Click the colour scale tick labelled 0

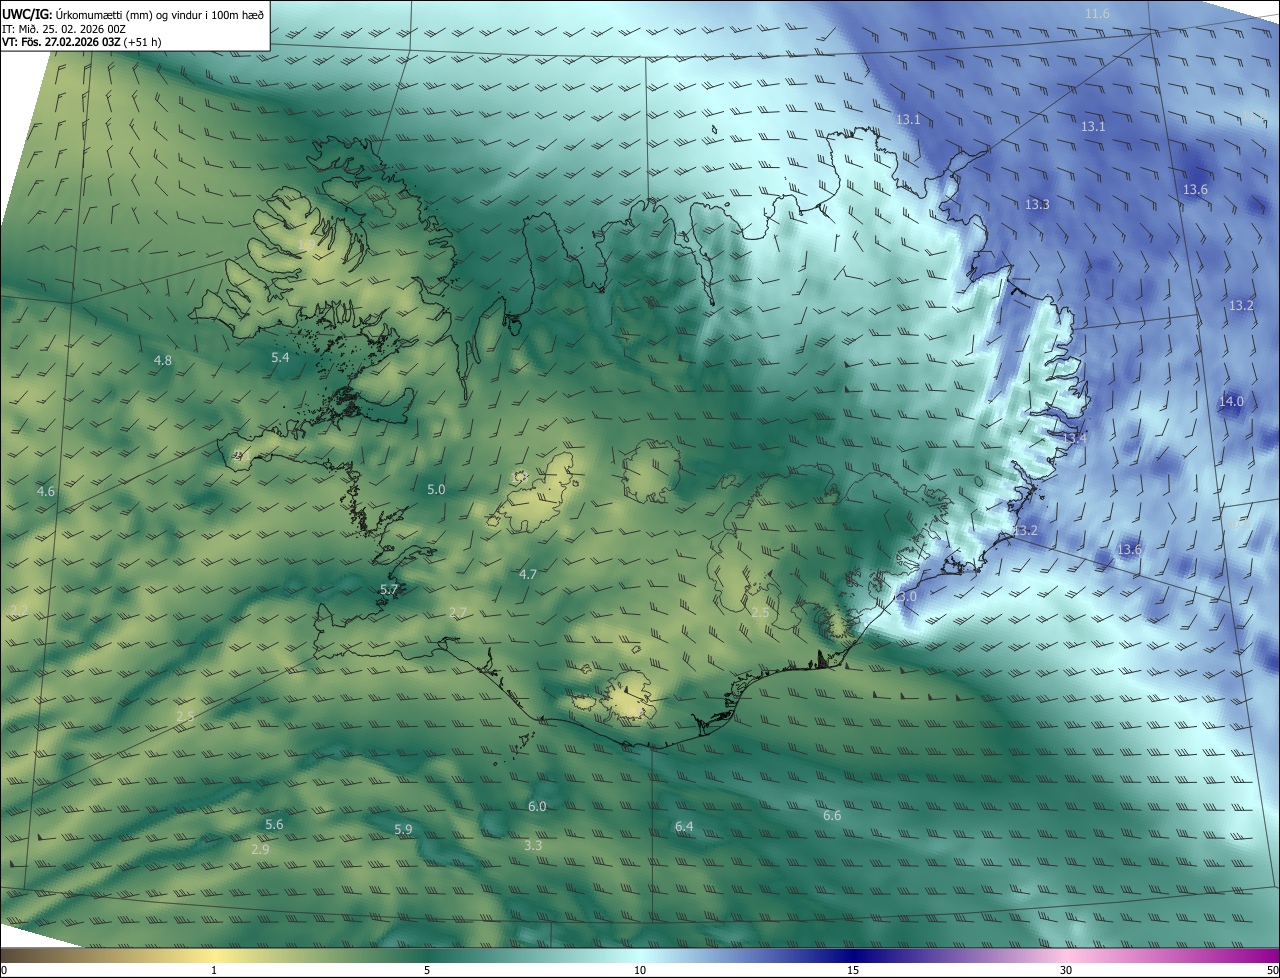point(4,971)
